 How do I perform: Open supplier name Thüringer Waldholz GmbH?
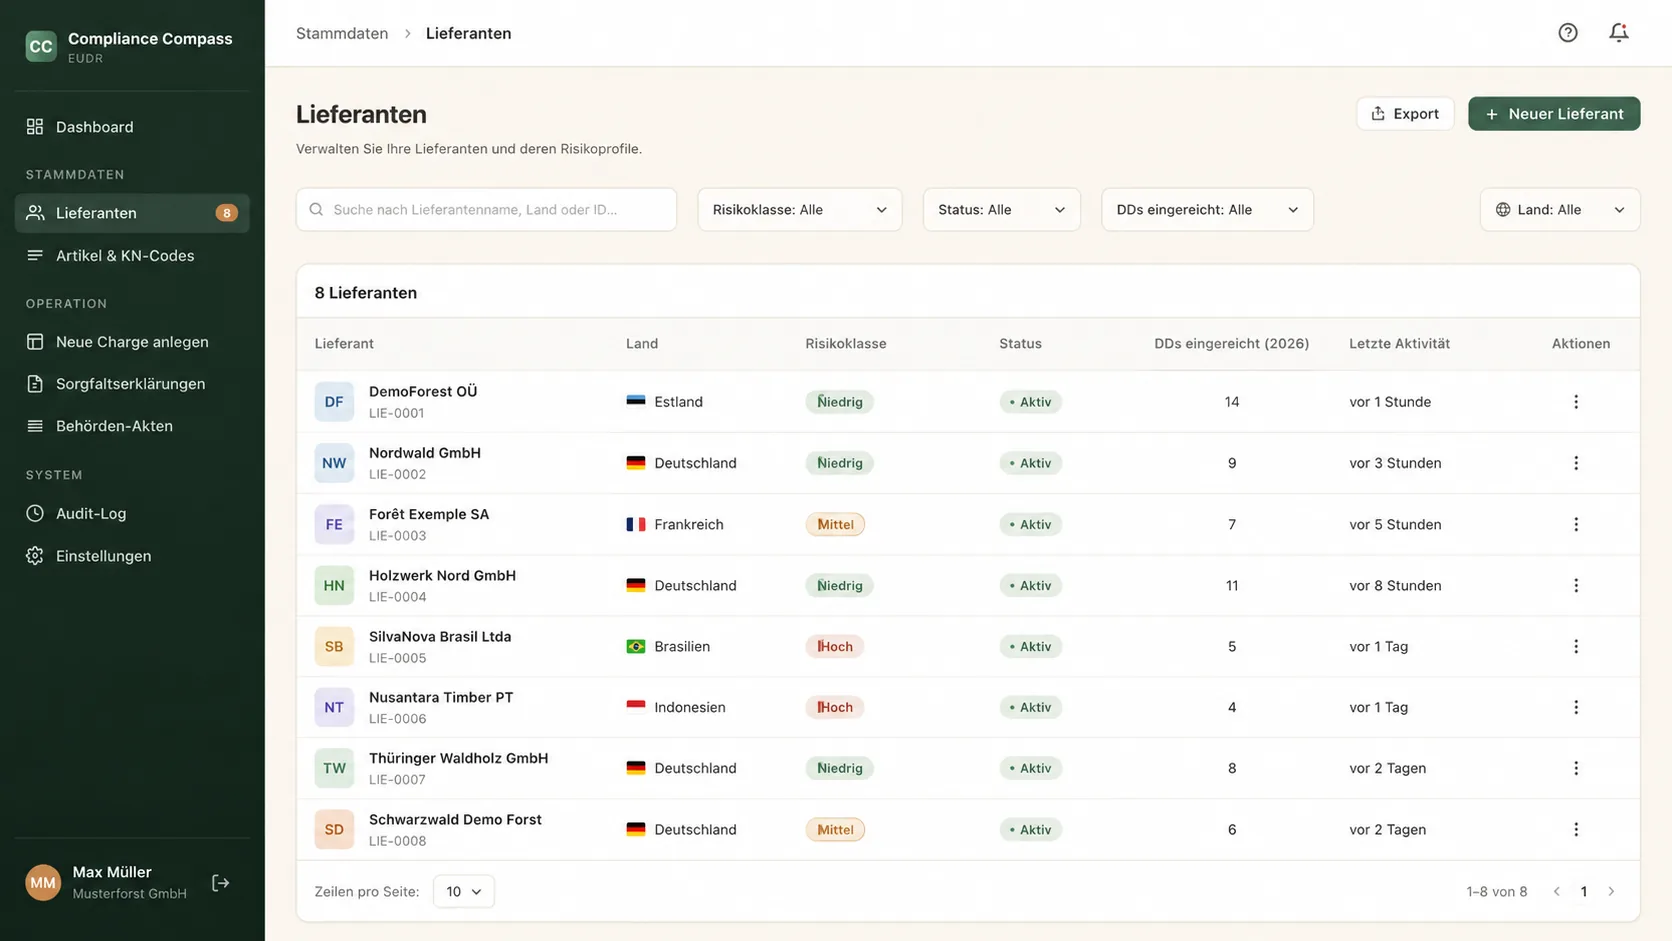coord(459,758)
